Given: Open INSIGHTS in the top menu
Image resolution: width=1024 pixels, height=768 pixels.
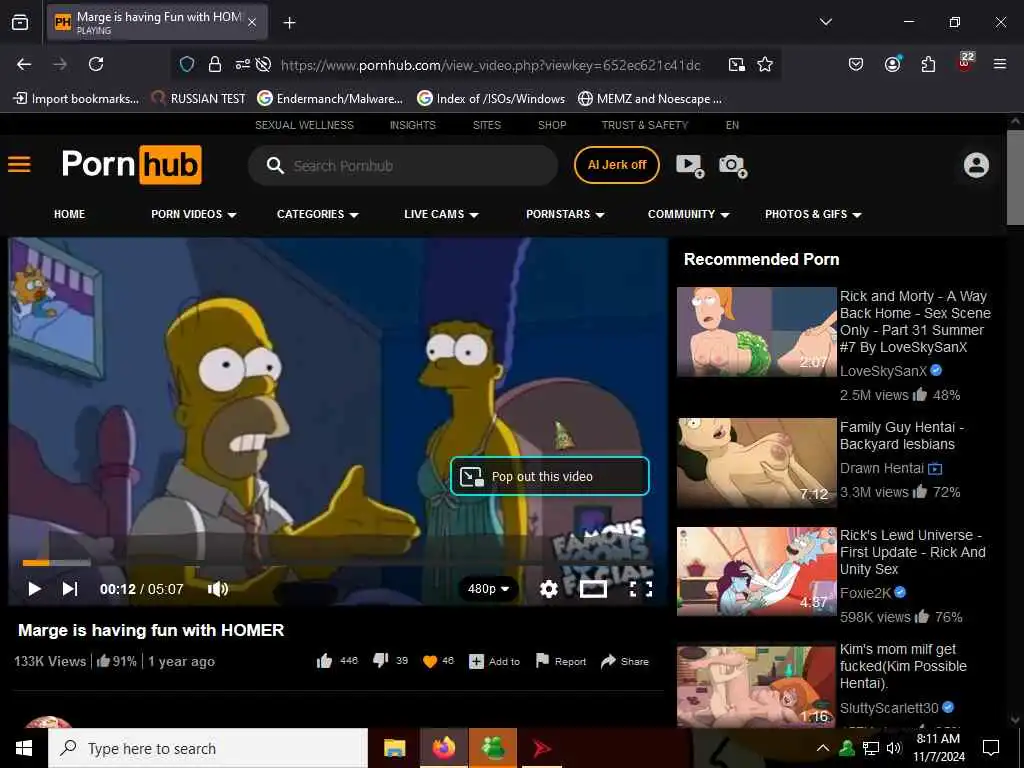Looking at the screenshot, I should click(x=413, y=125).
